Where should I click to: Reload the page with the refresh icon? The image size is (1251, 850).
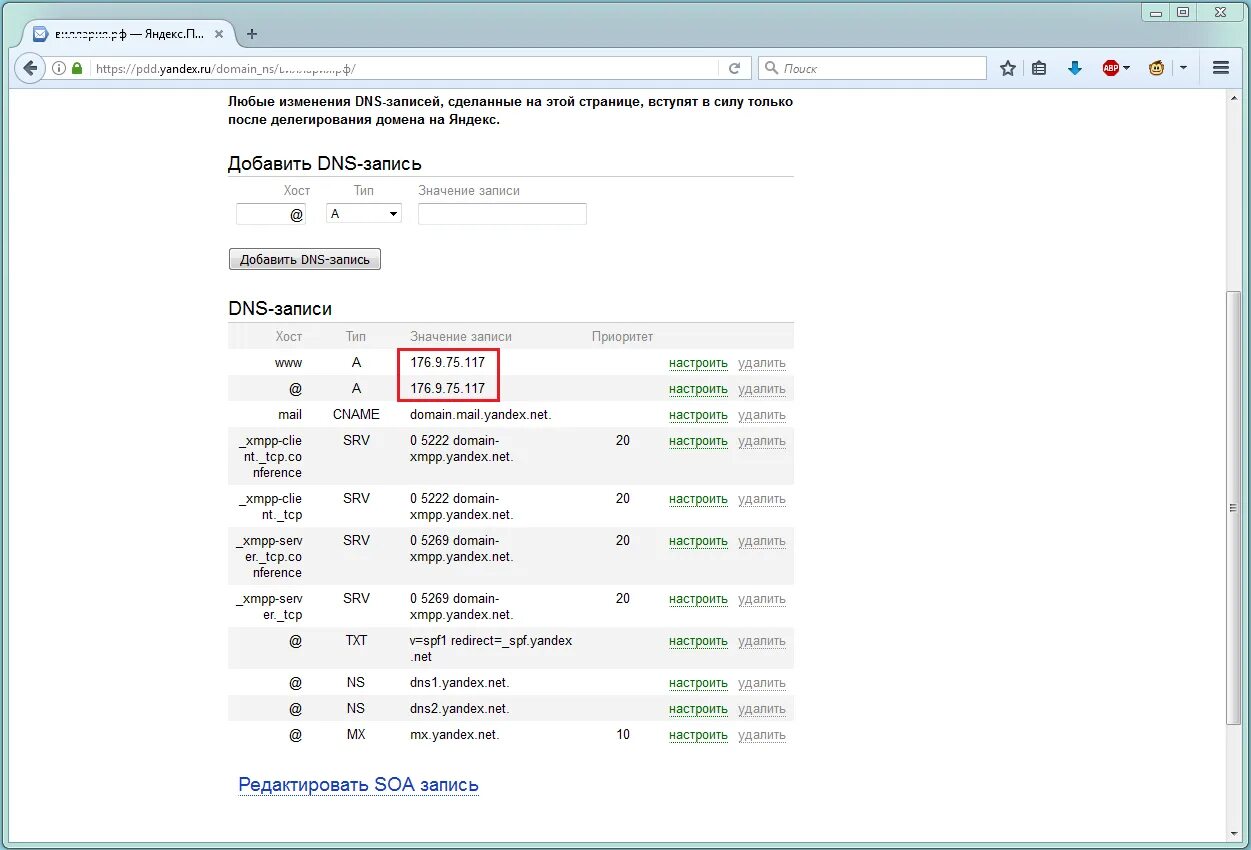734,68
